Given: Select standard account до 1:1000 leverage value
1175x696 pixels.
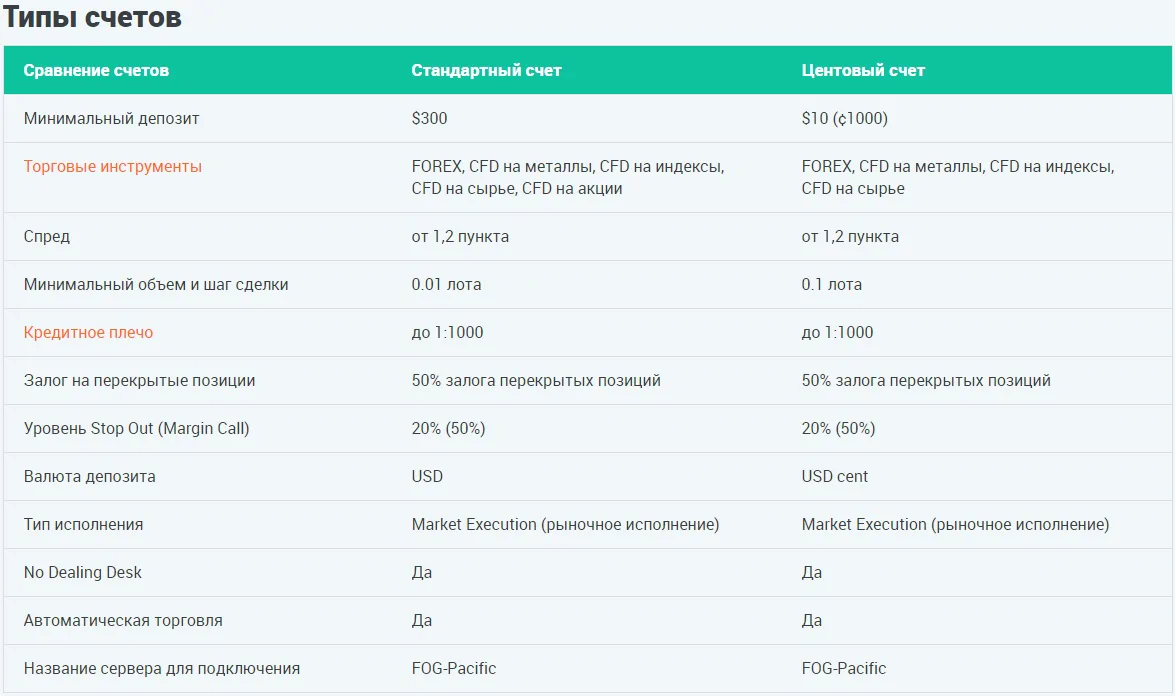Looking at the screenshot, I should [447, 333].
